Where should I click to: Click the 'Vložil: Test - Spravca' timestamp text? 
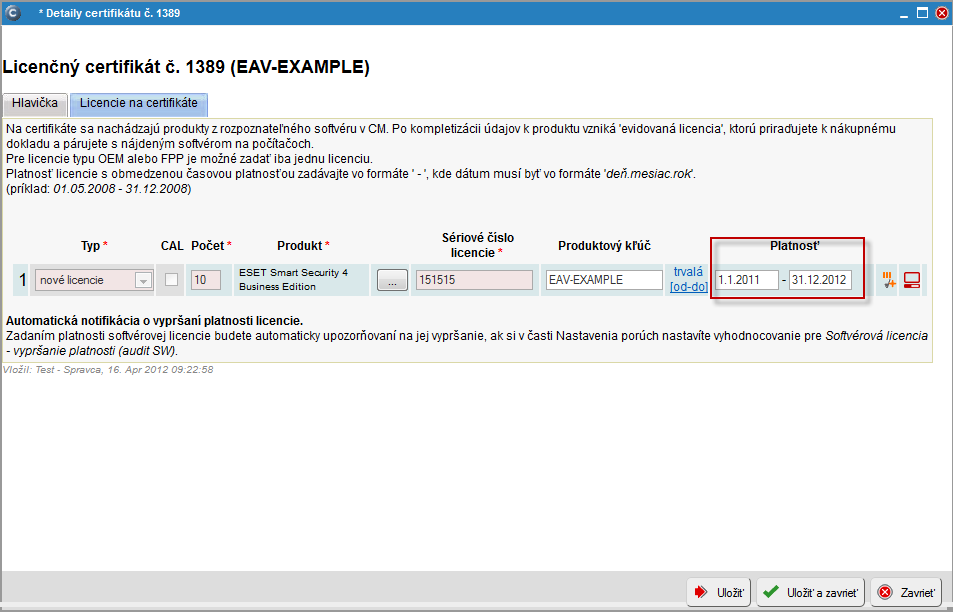pos(108,370)
